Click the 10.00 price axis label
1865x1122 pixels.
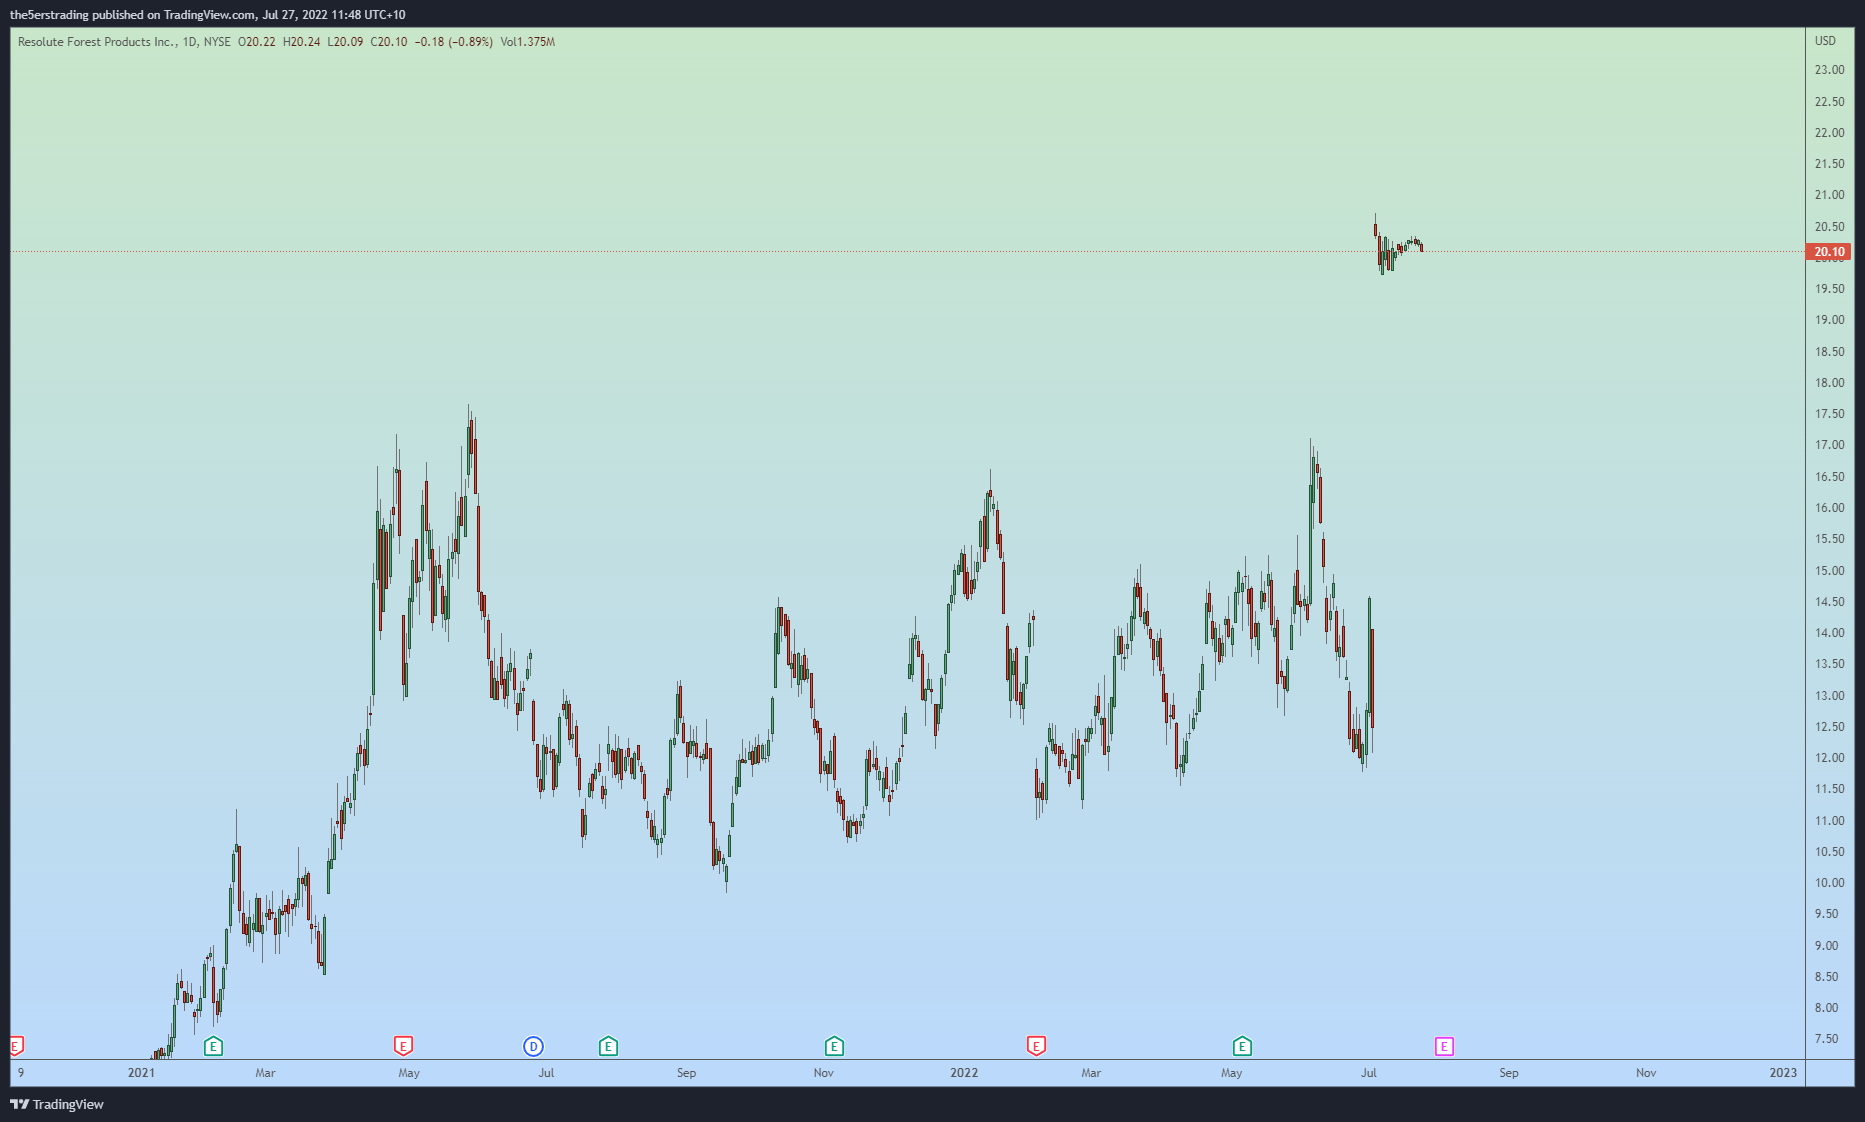[1829, 883]
